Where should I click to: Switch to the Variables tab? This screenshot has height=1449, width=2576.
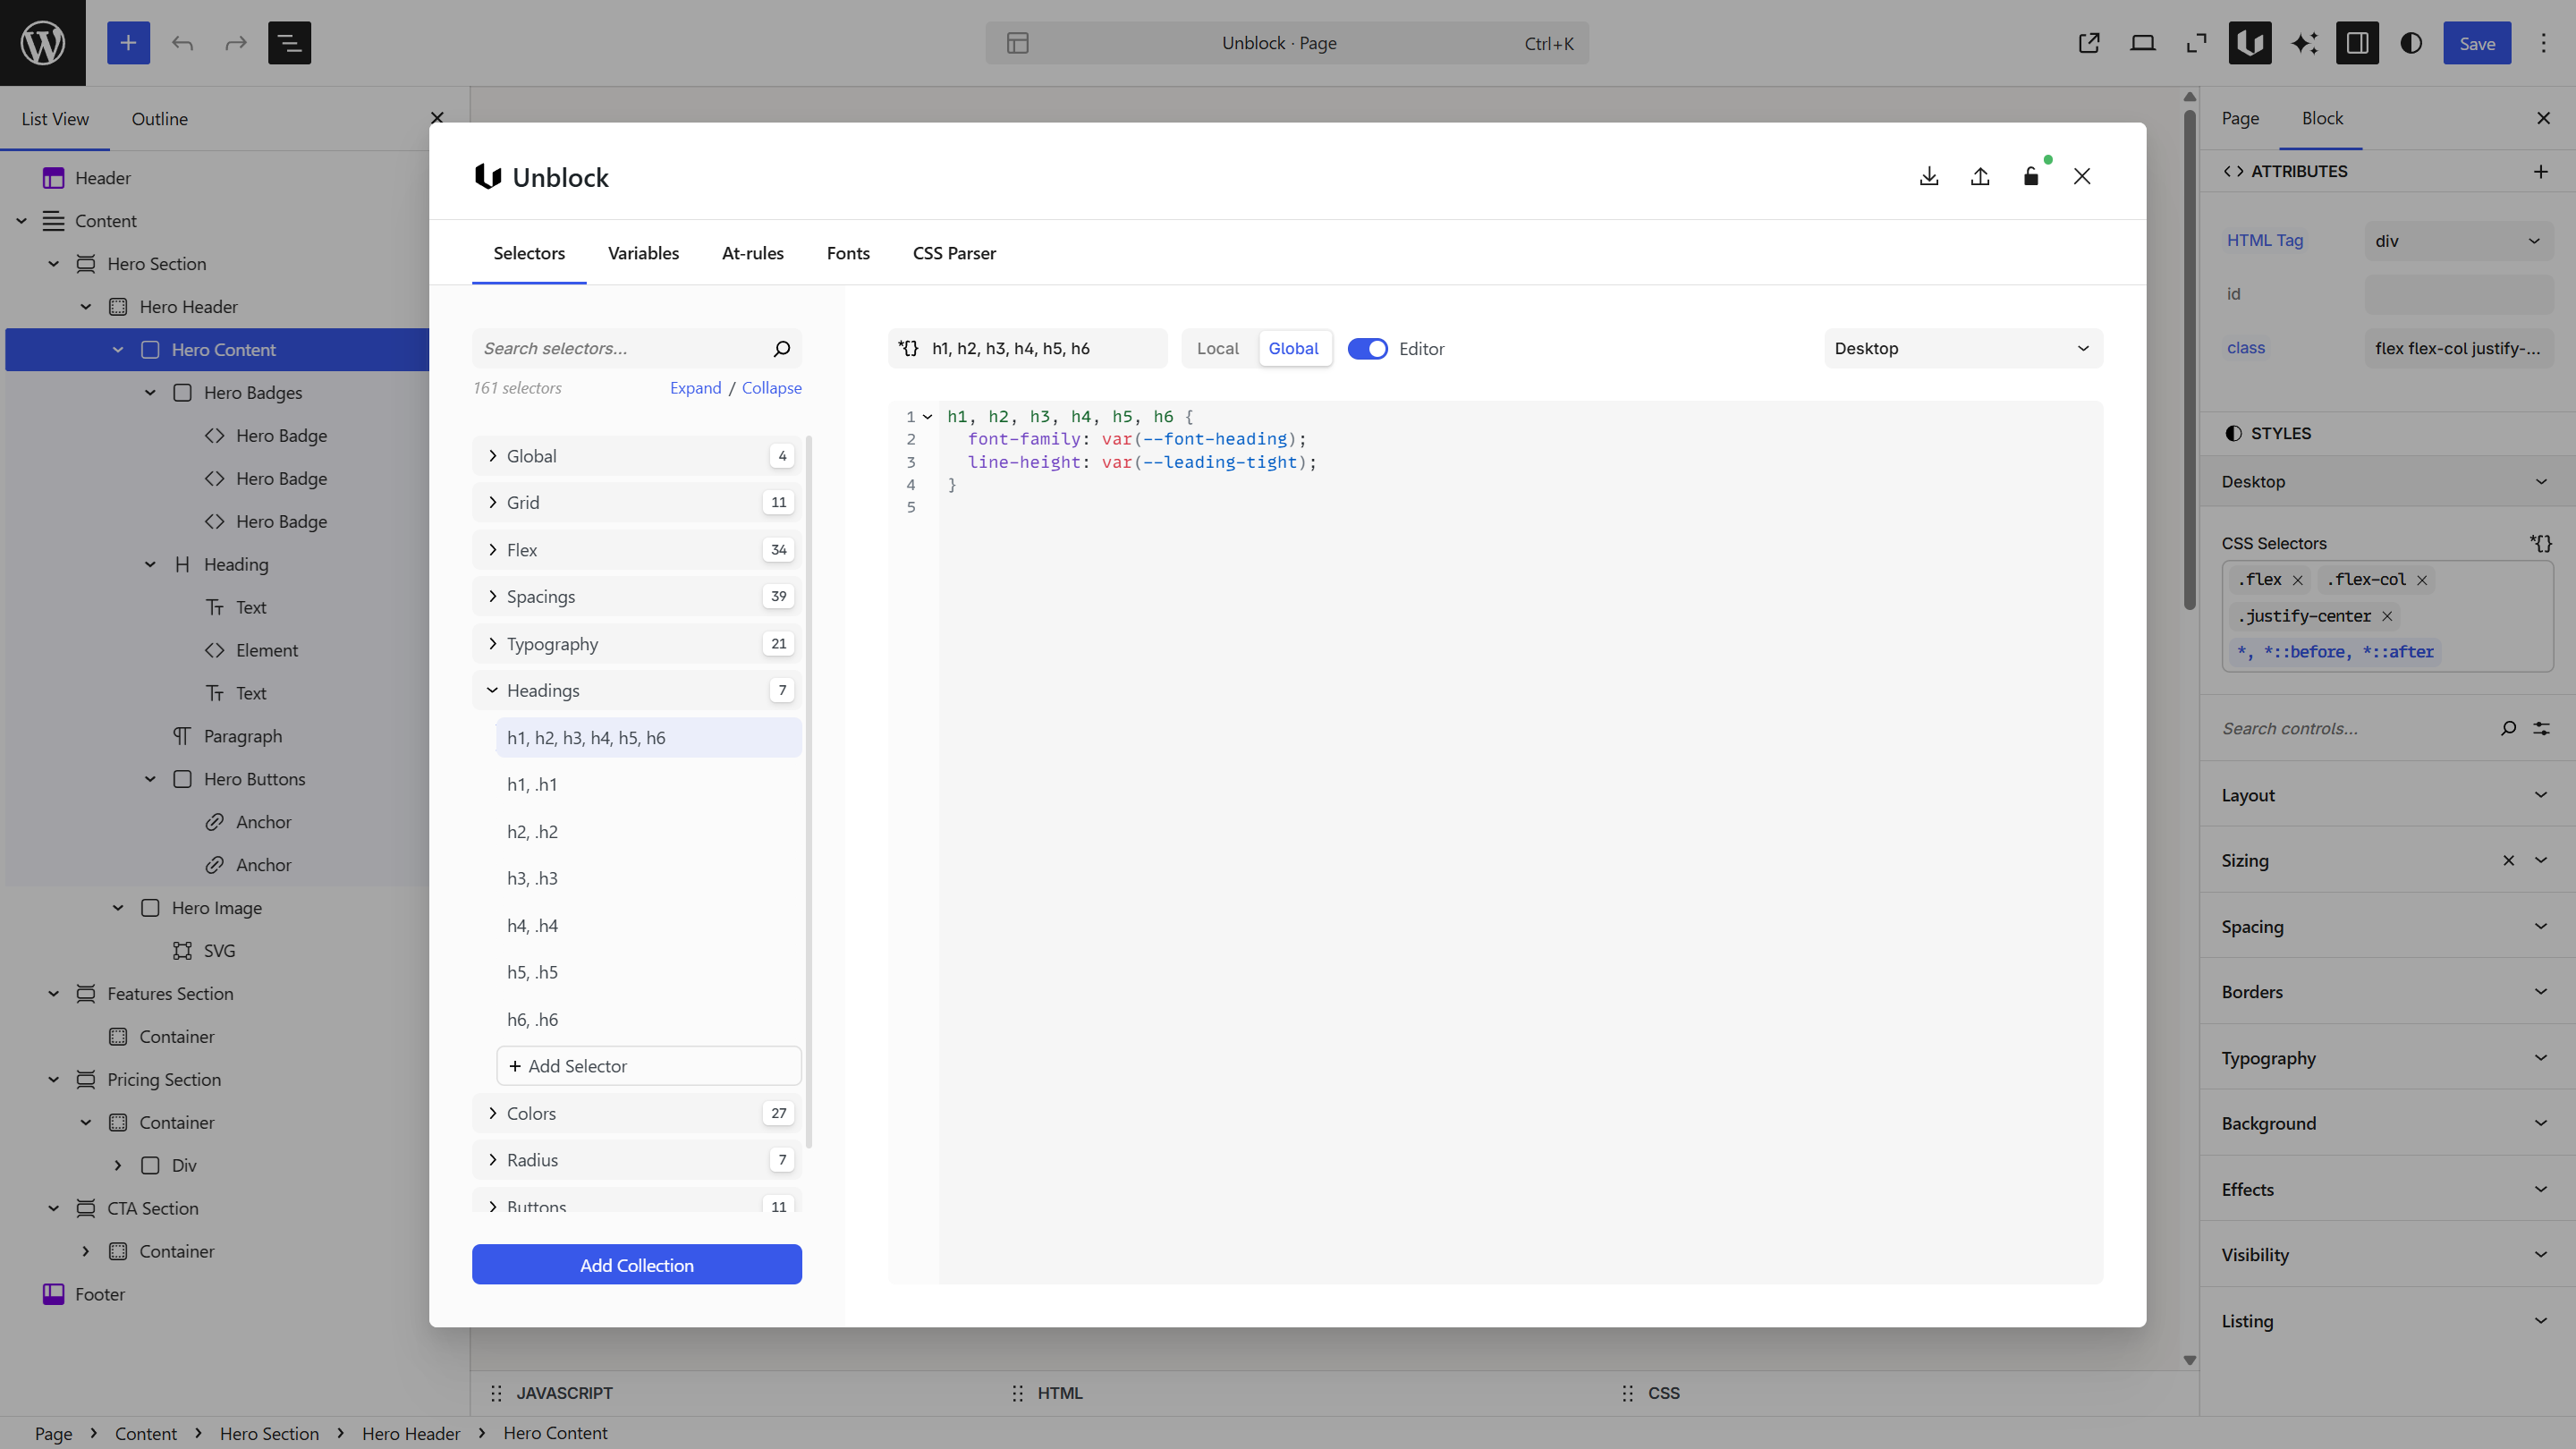click(643, 253)
